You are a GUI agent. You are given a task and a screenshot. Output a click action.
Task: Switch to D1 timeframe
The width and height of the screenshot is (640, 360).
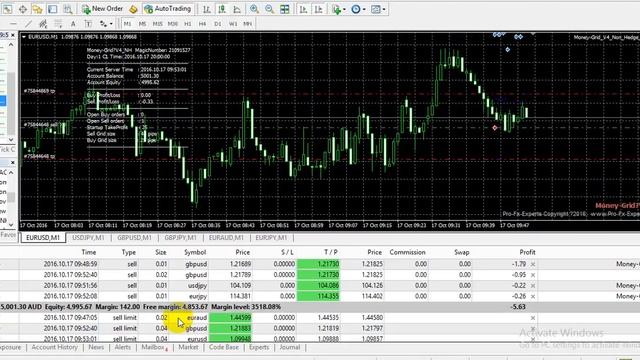click(218, 24)
